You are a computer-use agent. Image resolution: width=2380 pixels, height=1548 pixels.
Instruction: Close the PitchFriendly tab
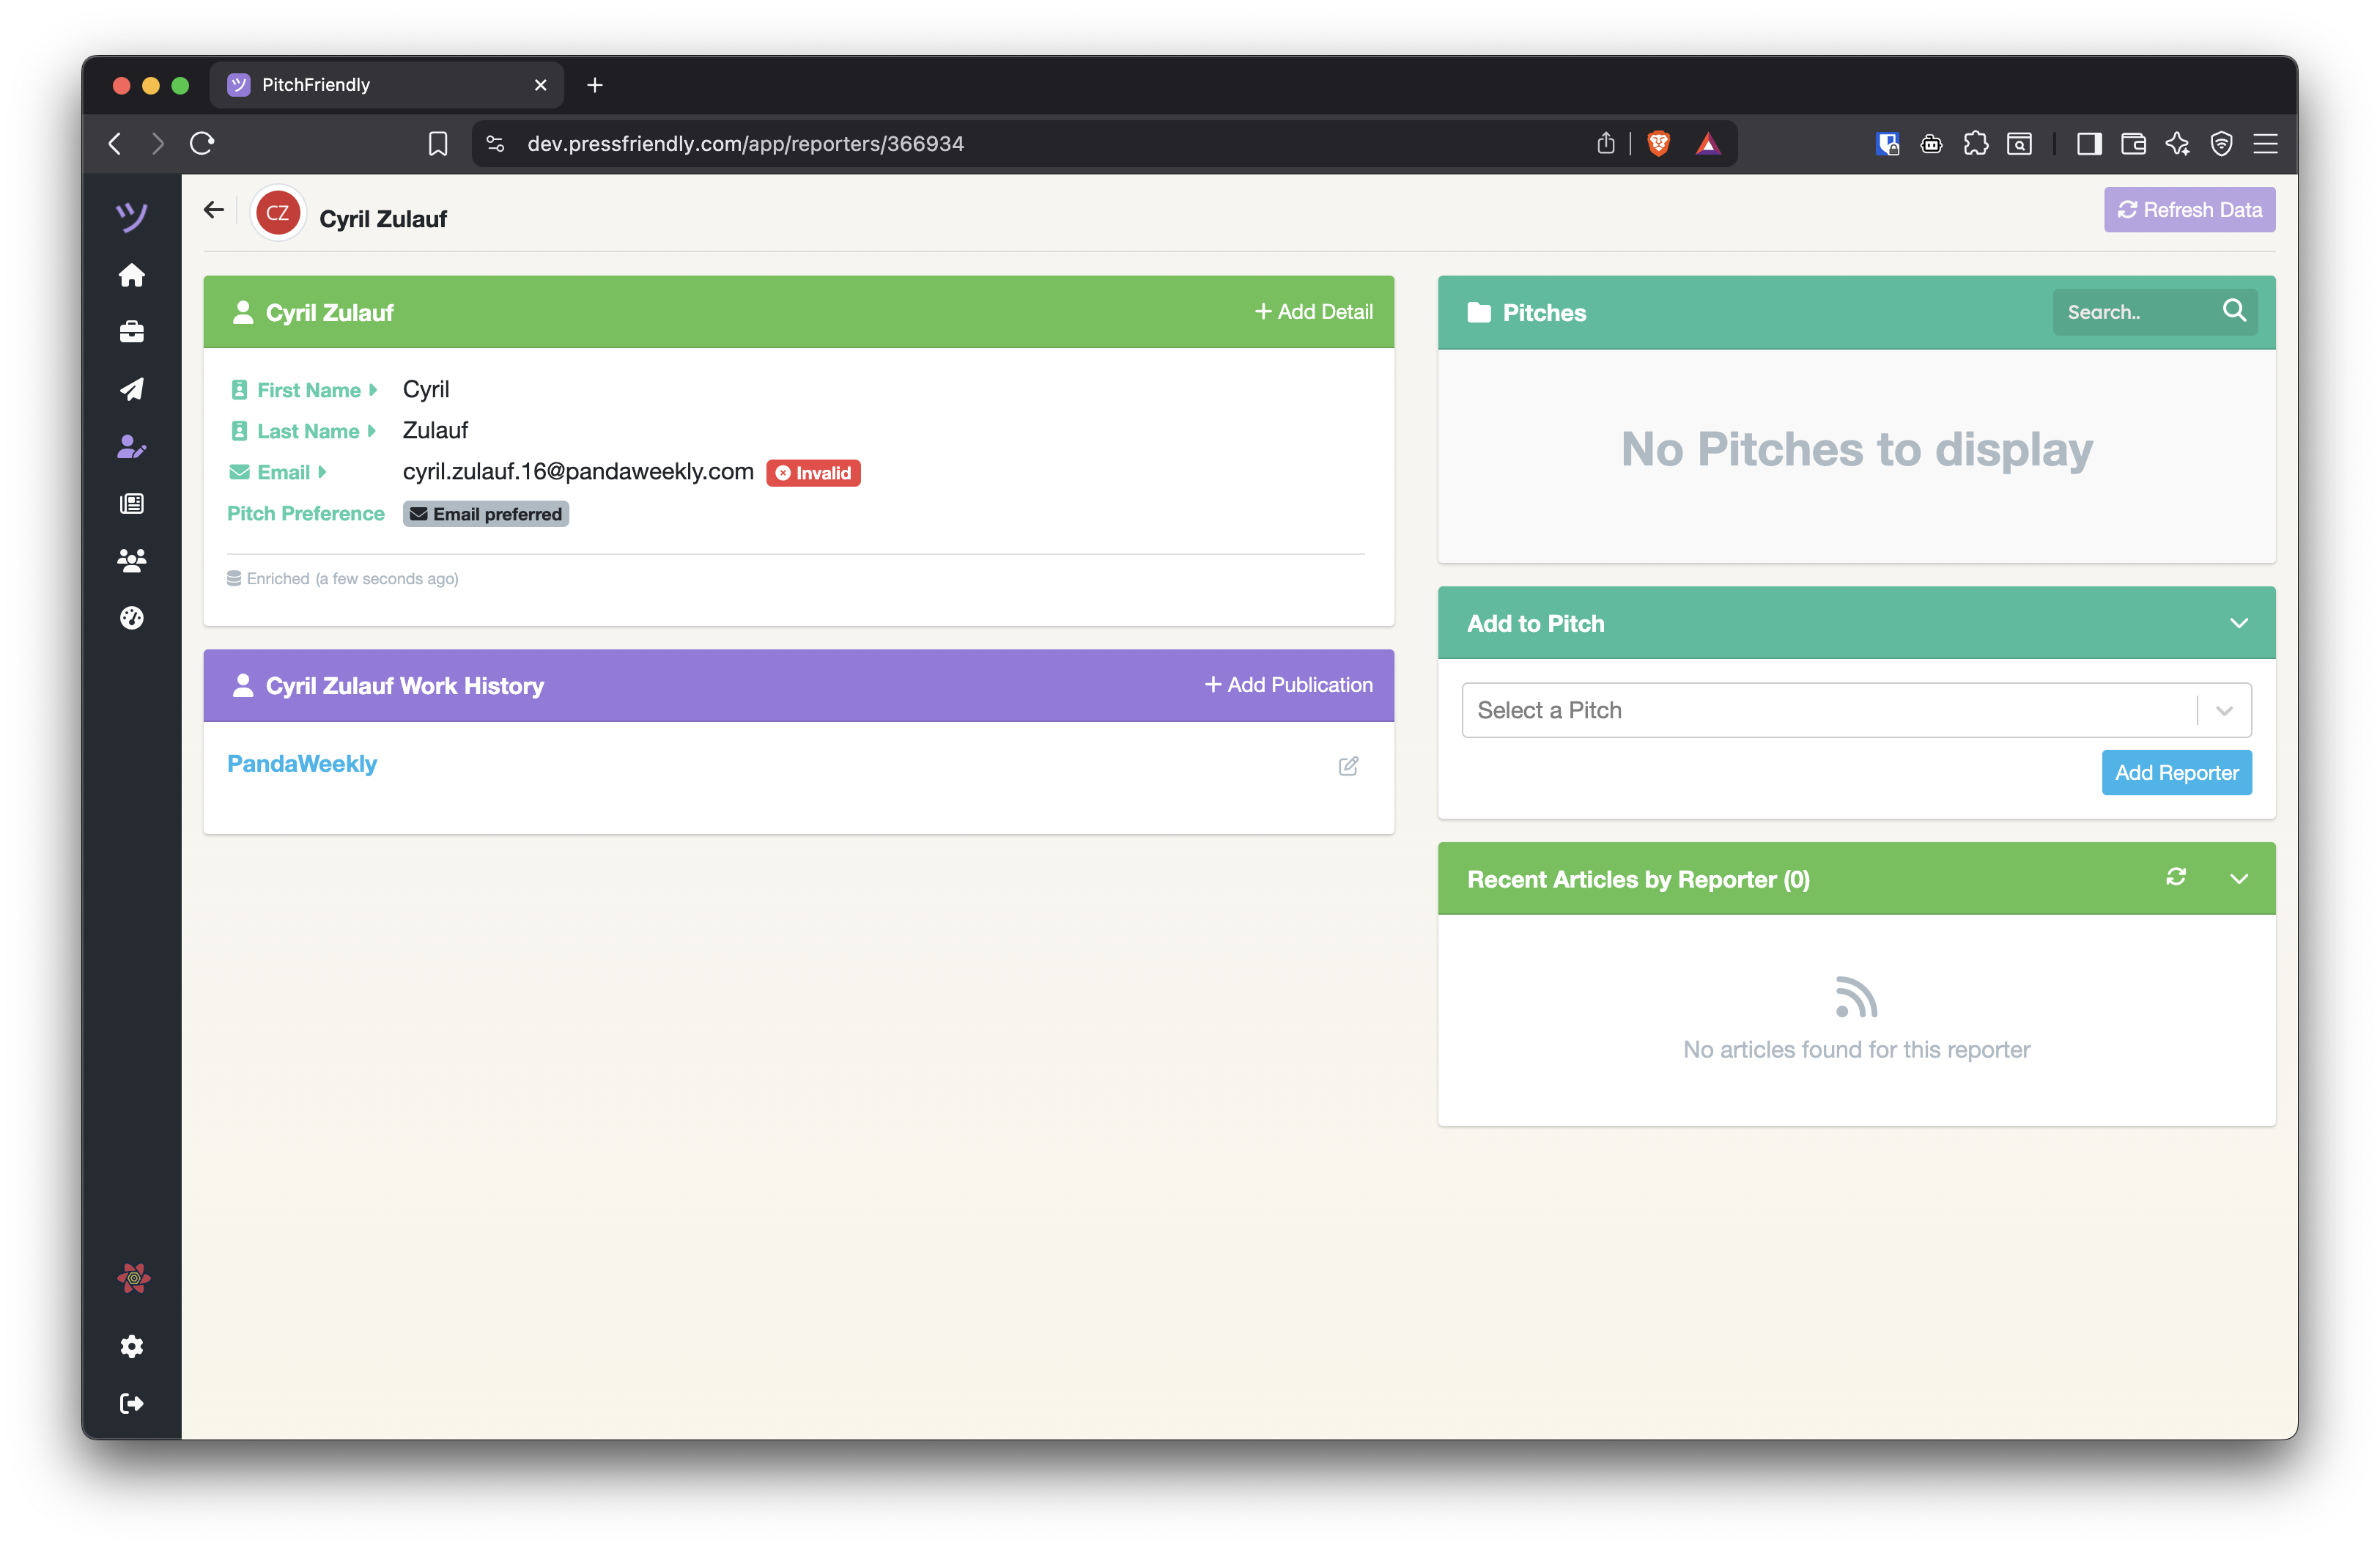click(540, 85)
